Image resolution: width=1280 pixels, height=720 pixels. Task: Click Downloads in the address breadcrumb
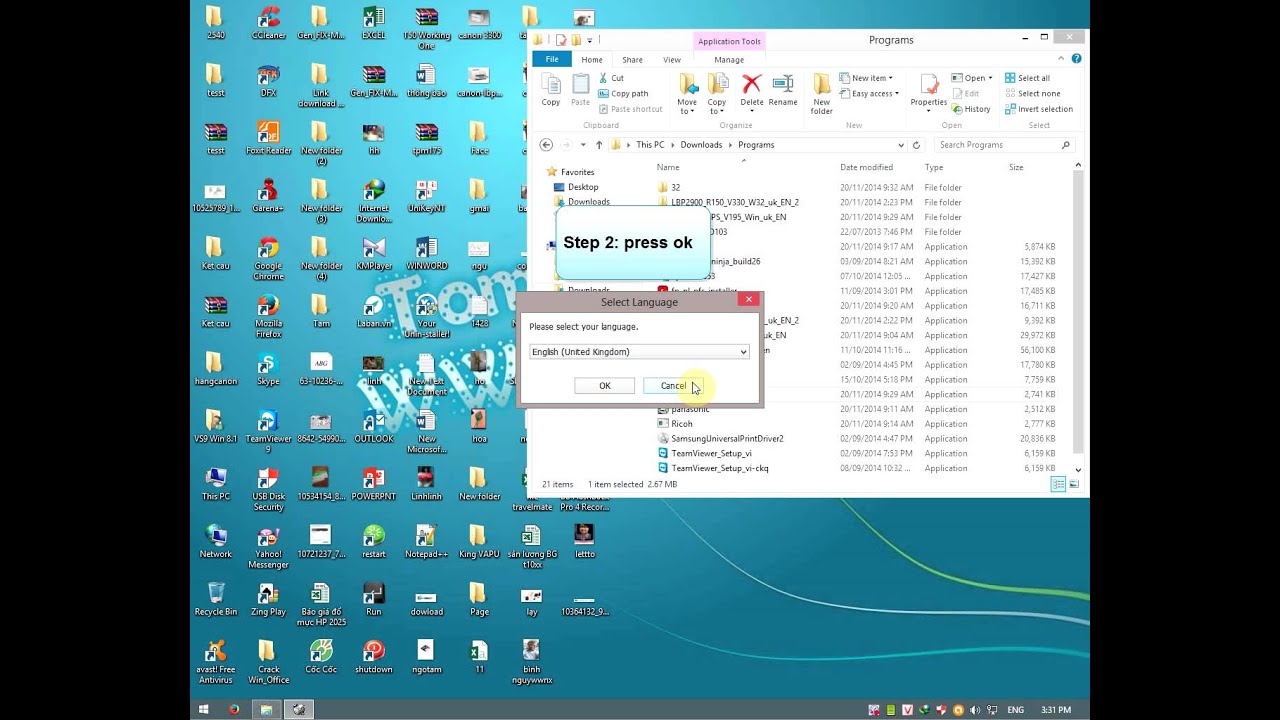(701, 145)
